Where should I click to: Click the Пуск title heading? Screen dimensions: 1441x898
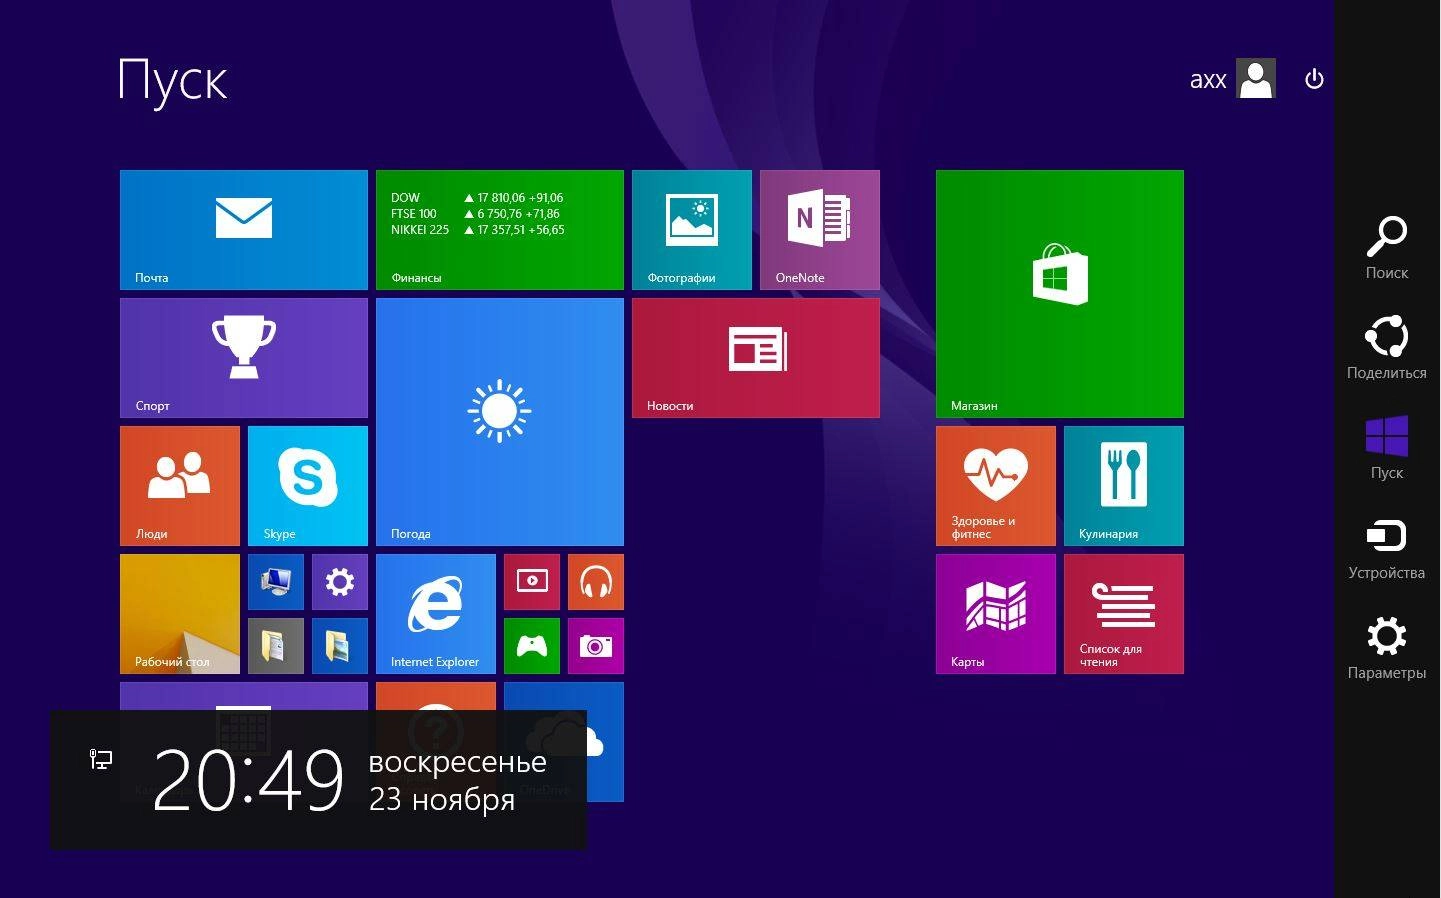(173, 80)
